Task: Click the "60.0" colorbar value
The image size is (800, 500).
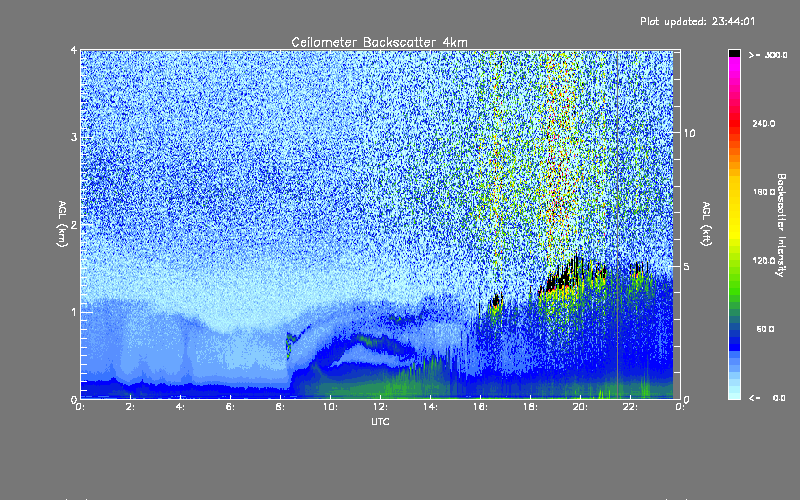Action: tap(765, 329)
